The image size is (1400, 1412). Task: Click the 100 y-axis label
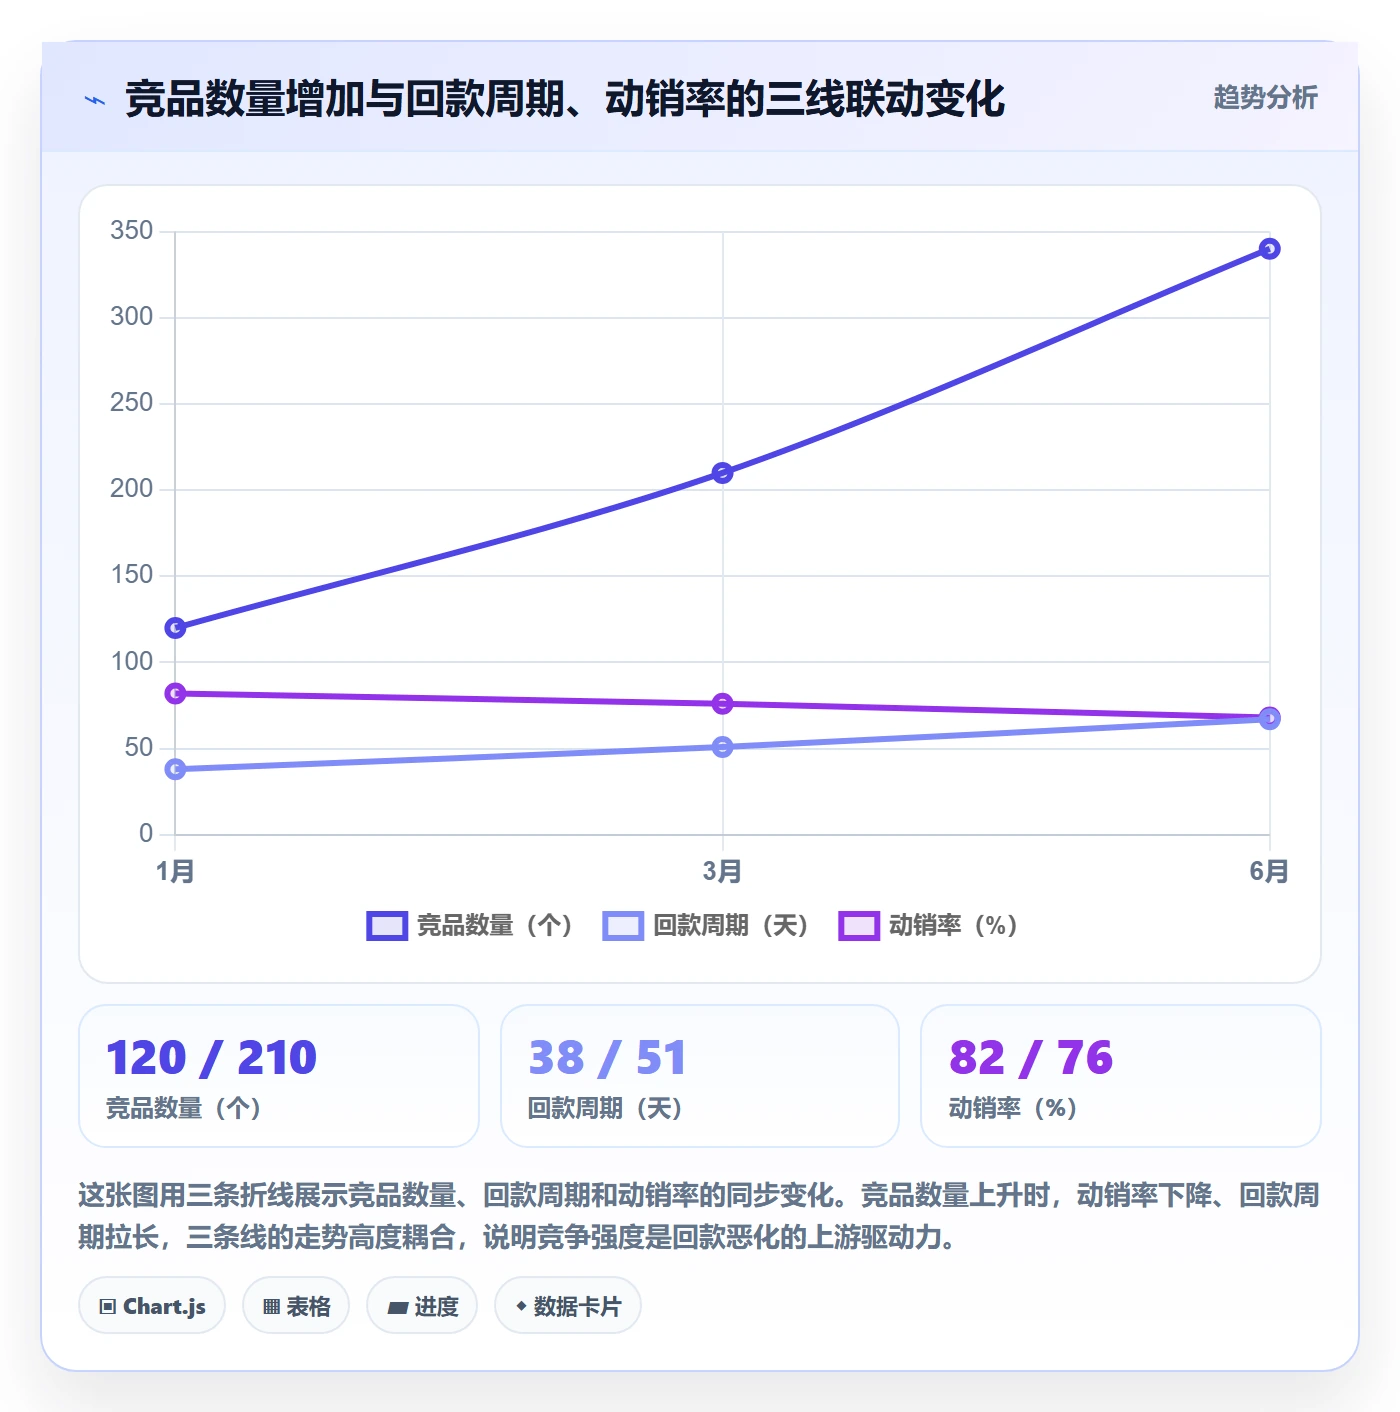pos(132,662)
